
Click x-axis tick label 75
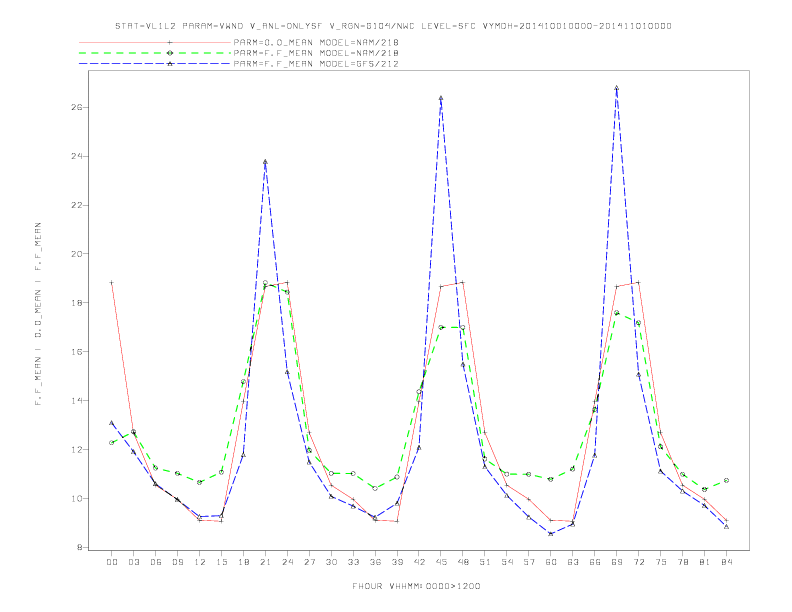coord(661,562)
